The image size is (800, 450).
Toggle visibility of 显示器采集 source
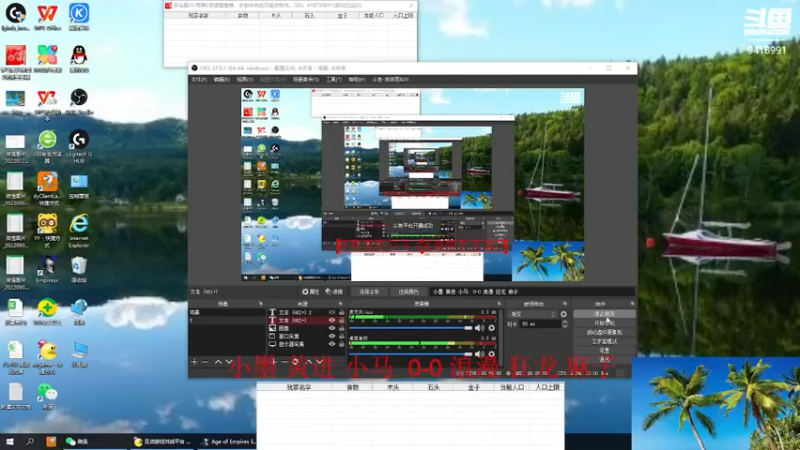click(332, 344)
